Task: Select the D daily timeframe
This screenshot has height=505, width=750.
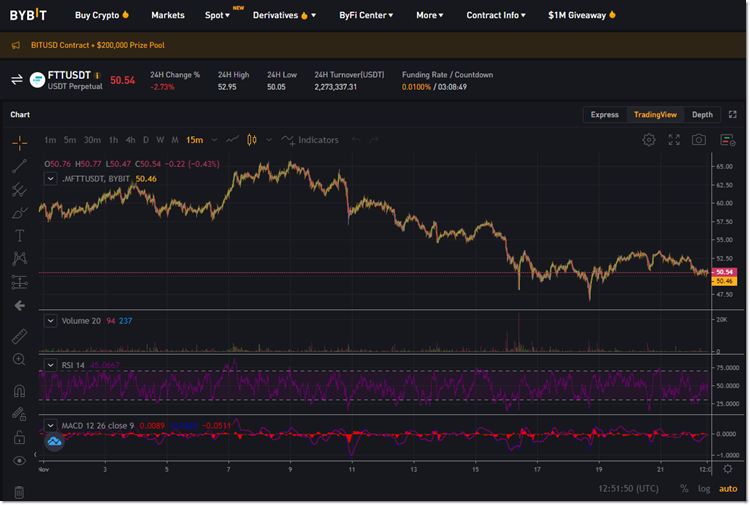Action: [145, 140]
